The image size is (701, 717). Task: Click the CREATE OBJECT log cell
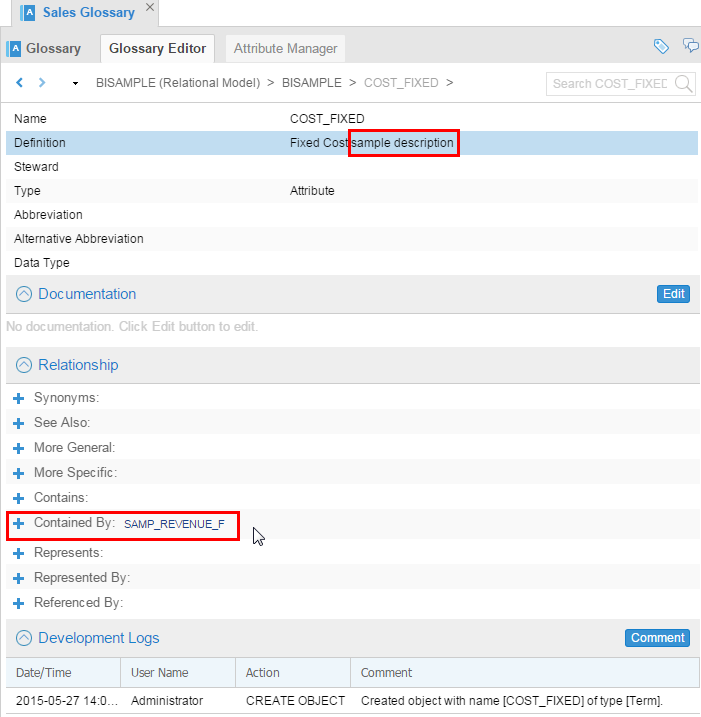(295, 701)
